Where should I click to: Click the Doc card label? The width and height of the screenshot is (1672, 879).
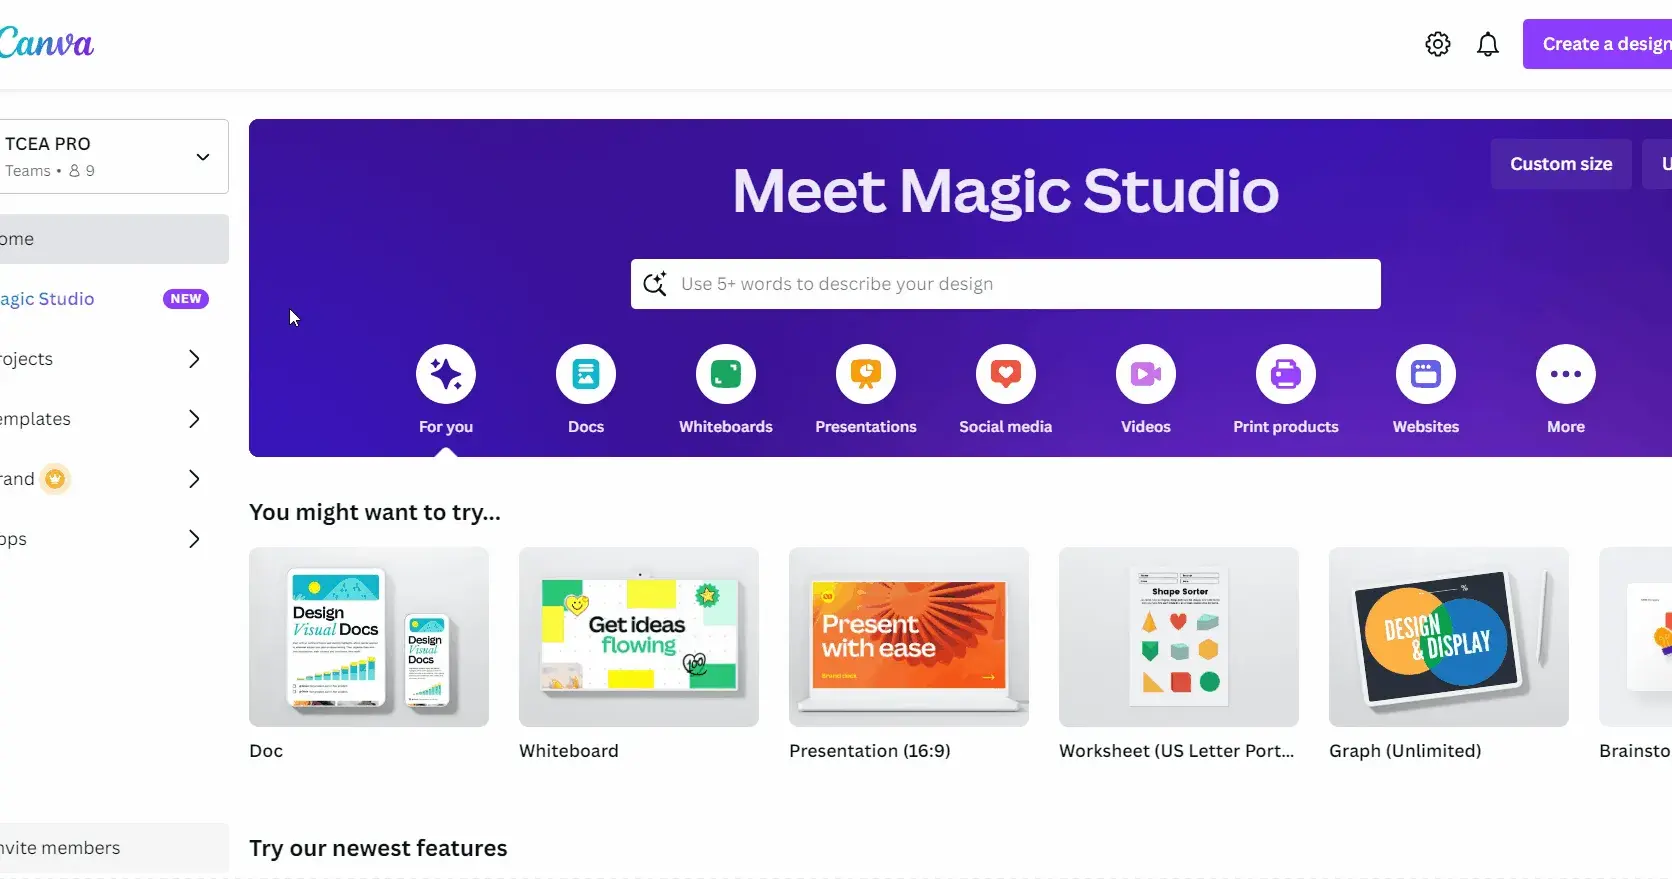(x=266, y=751)
